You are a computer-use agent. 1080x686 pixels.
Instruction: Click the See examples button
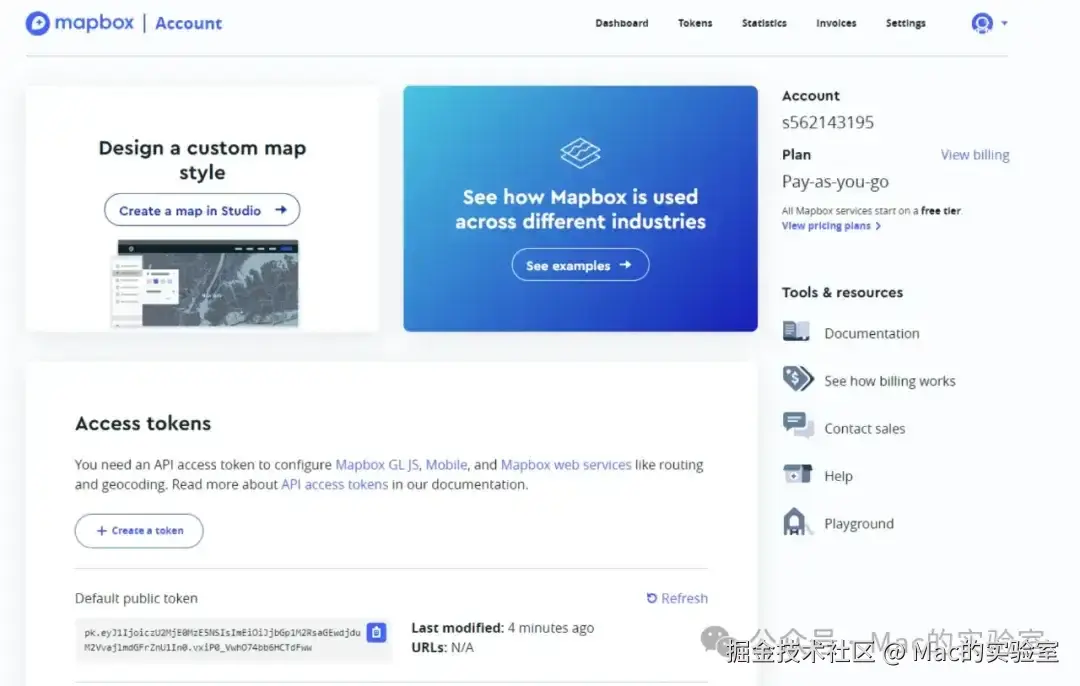[580, 265]
